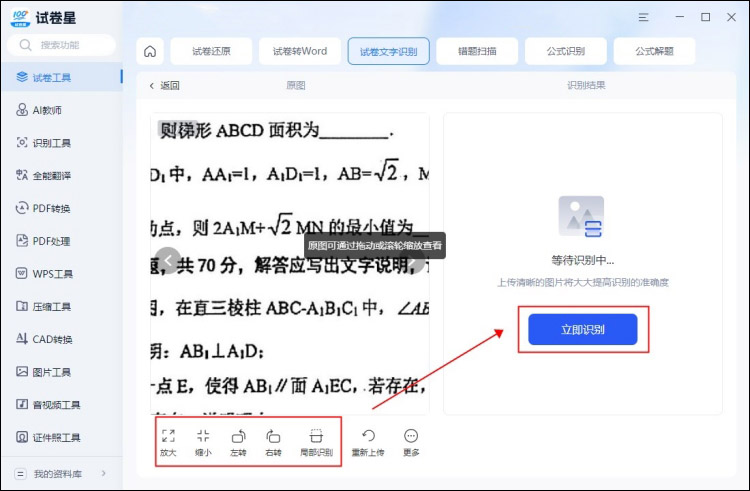Switch to 试卷转Word tab

300,51
